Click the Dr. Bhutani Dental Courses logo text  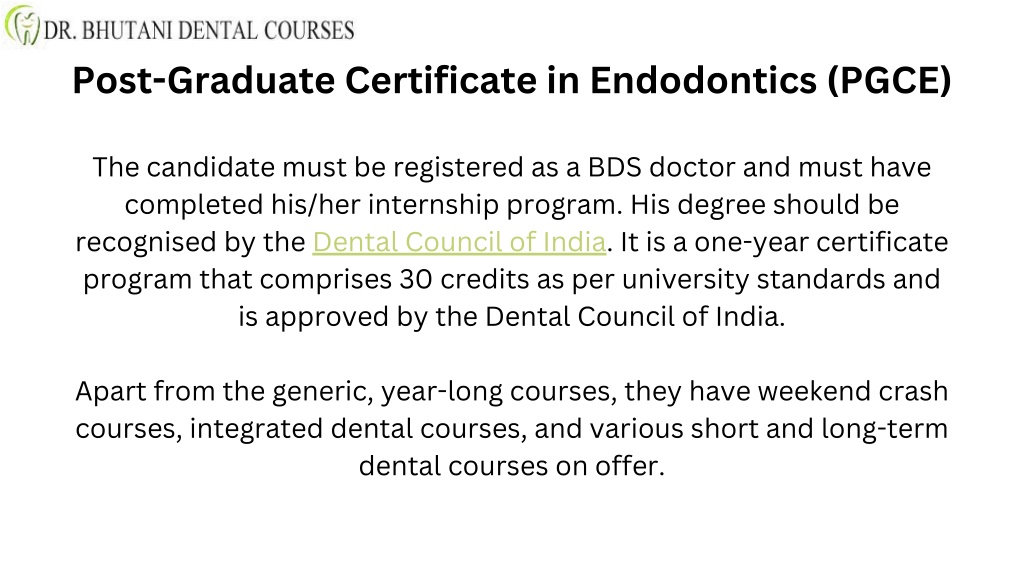(199, 30)
